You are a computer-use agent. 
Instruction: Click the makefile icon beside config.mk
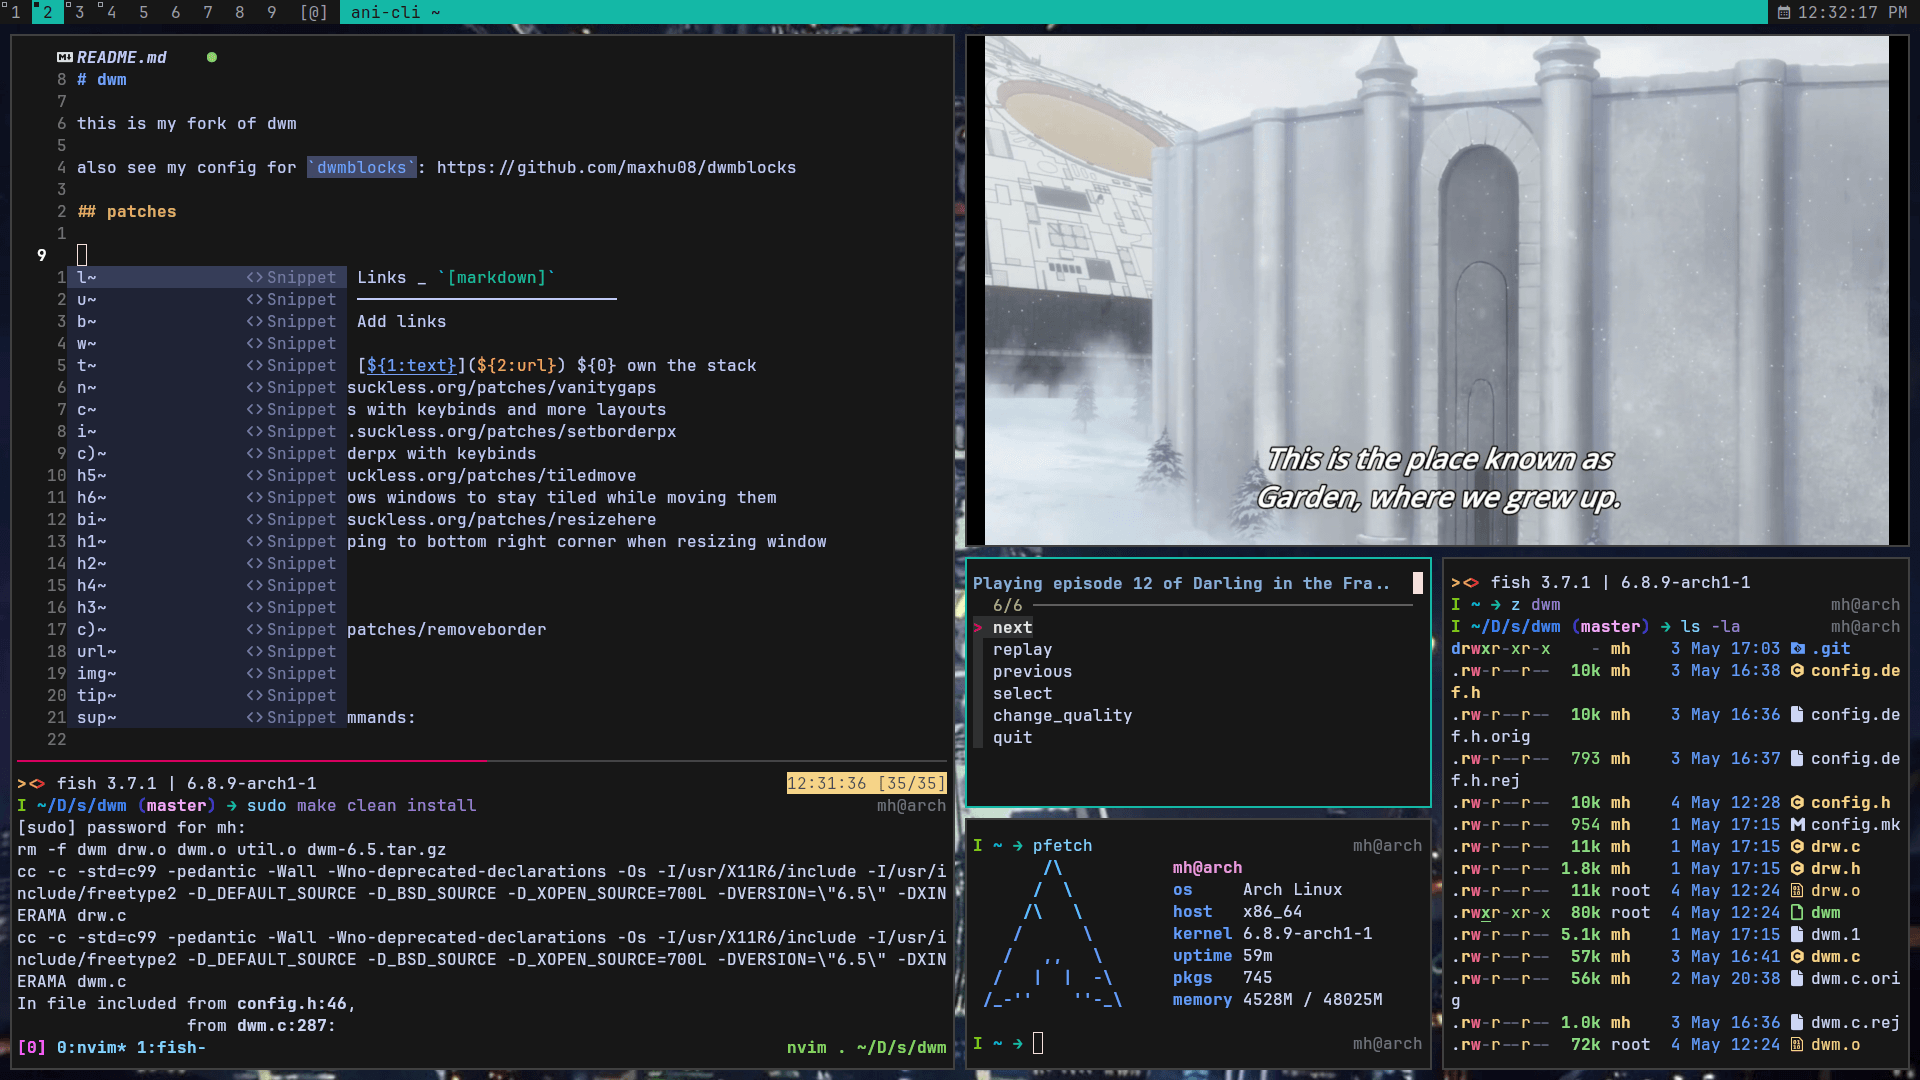(1798, 824)
